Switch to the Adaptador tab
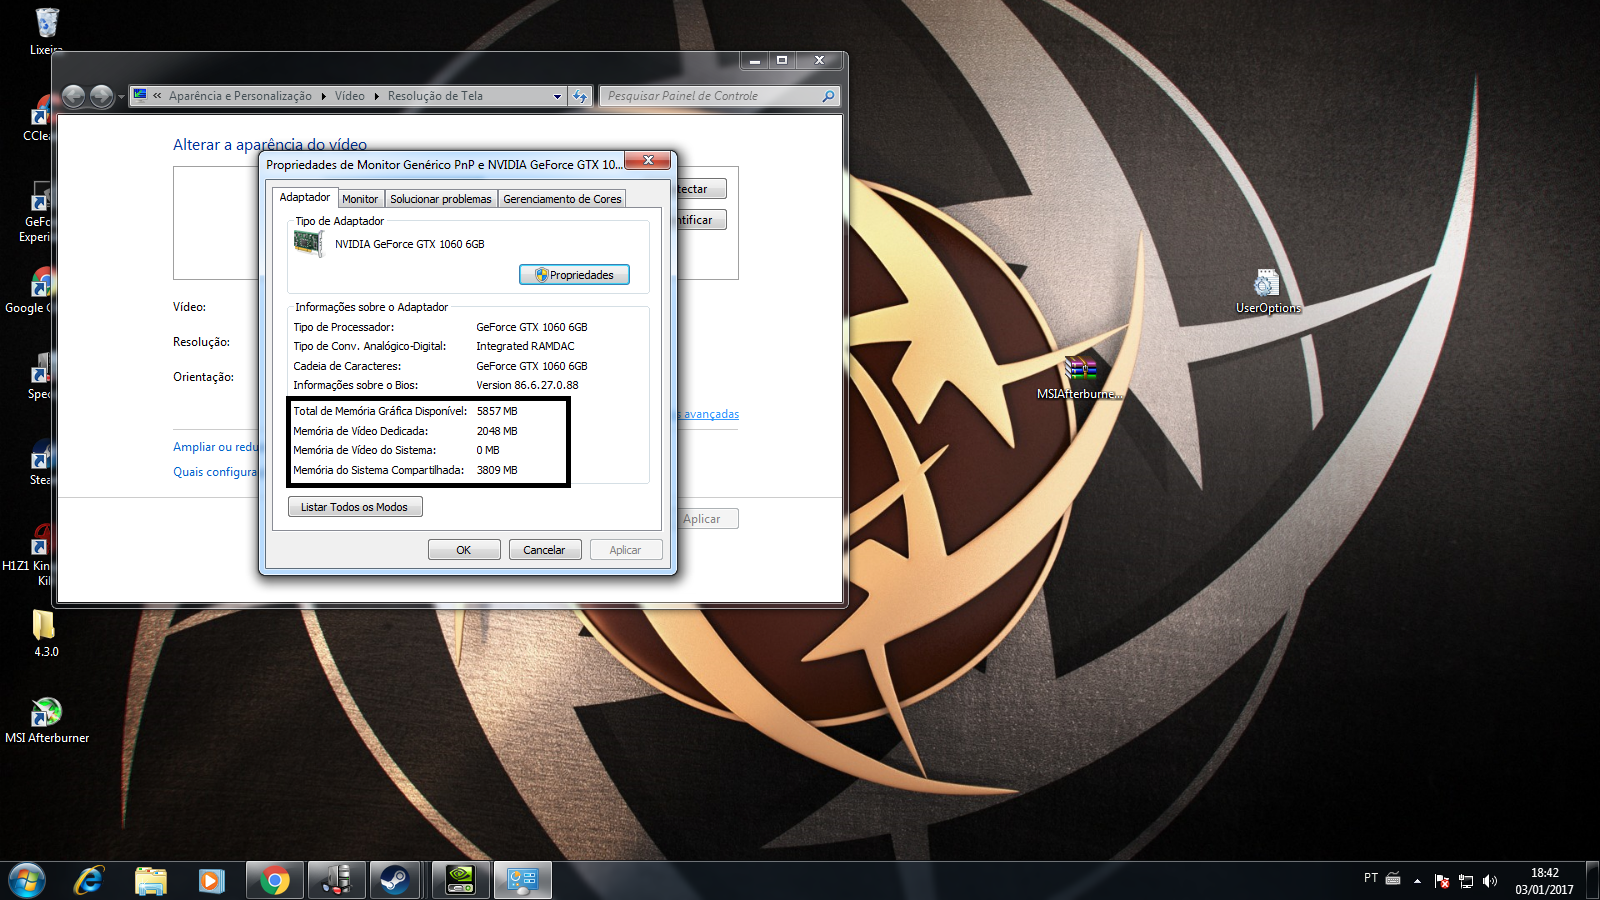The width and height of the screenshot is (1600, 900). (304, 197)
